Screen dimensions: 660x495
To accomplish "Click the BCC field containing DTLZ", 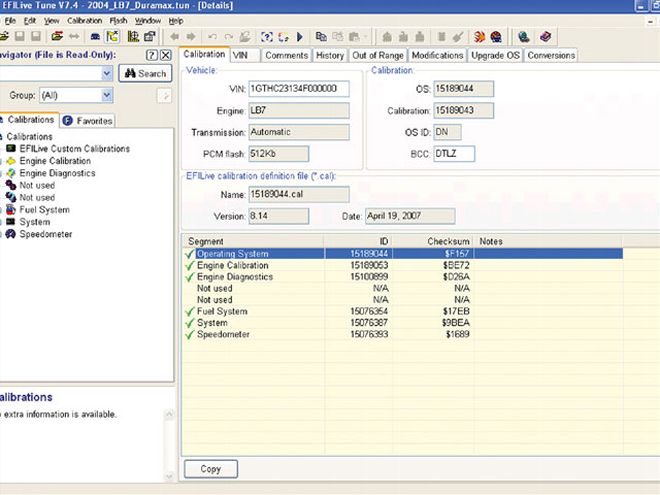I will point(454,154).
